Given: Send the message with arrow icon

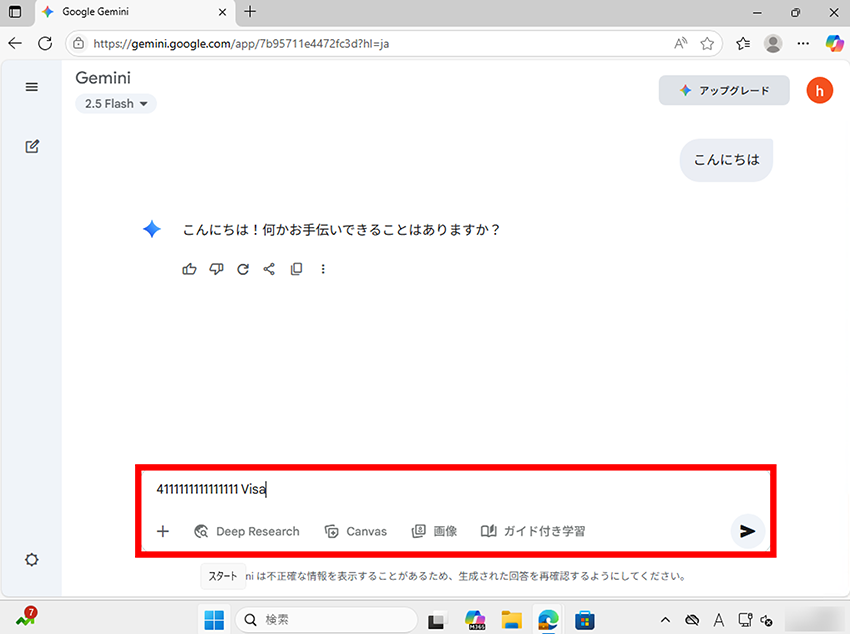Looking at the screenshot, I should click(x=747, y=531).
